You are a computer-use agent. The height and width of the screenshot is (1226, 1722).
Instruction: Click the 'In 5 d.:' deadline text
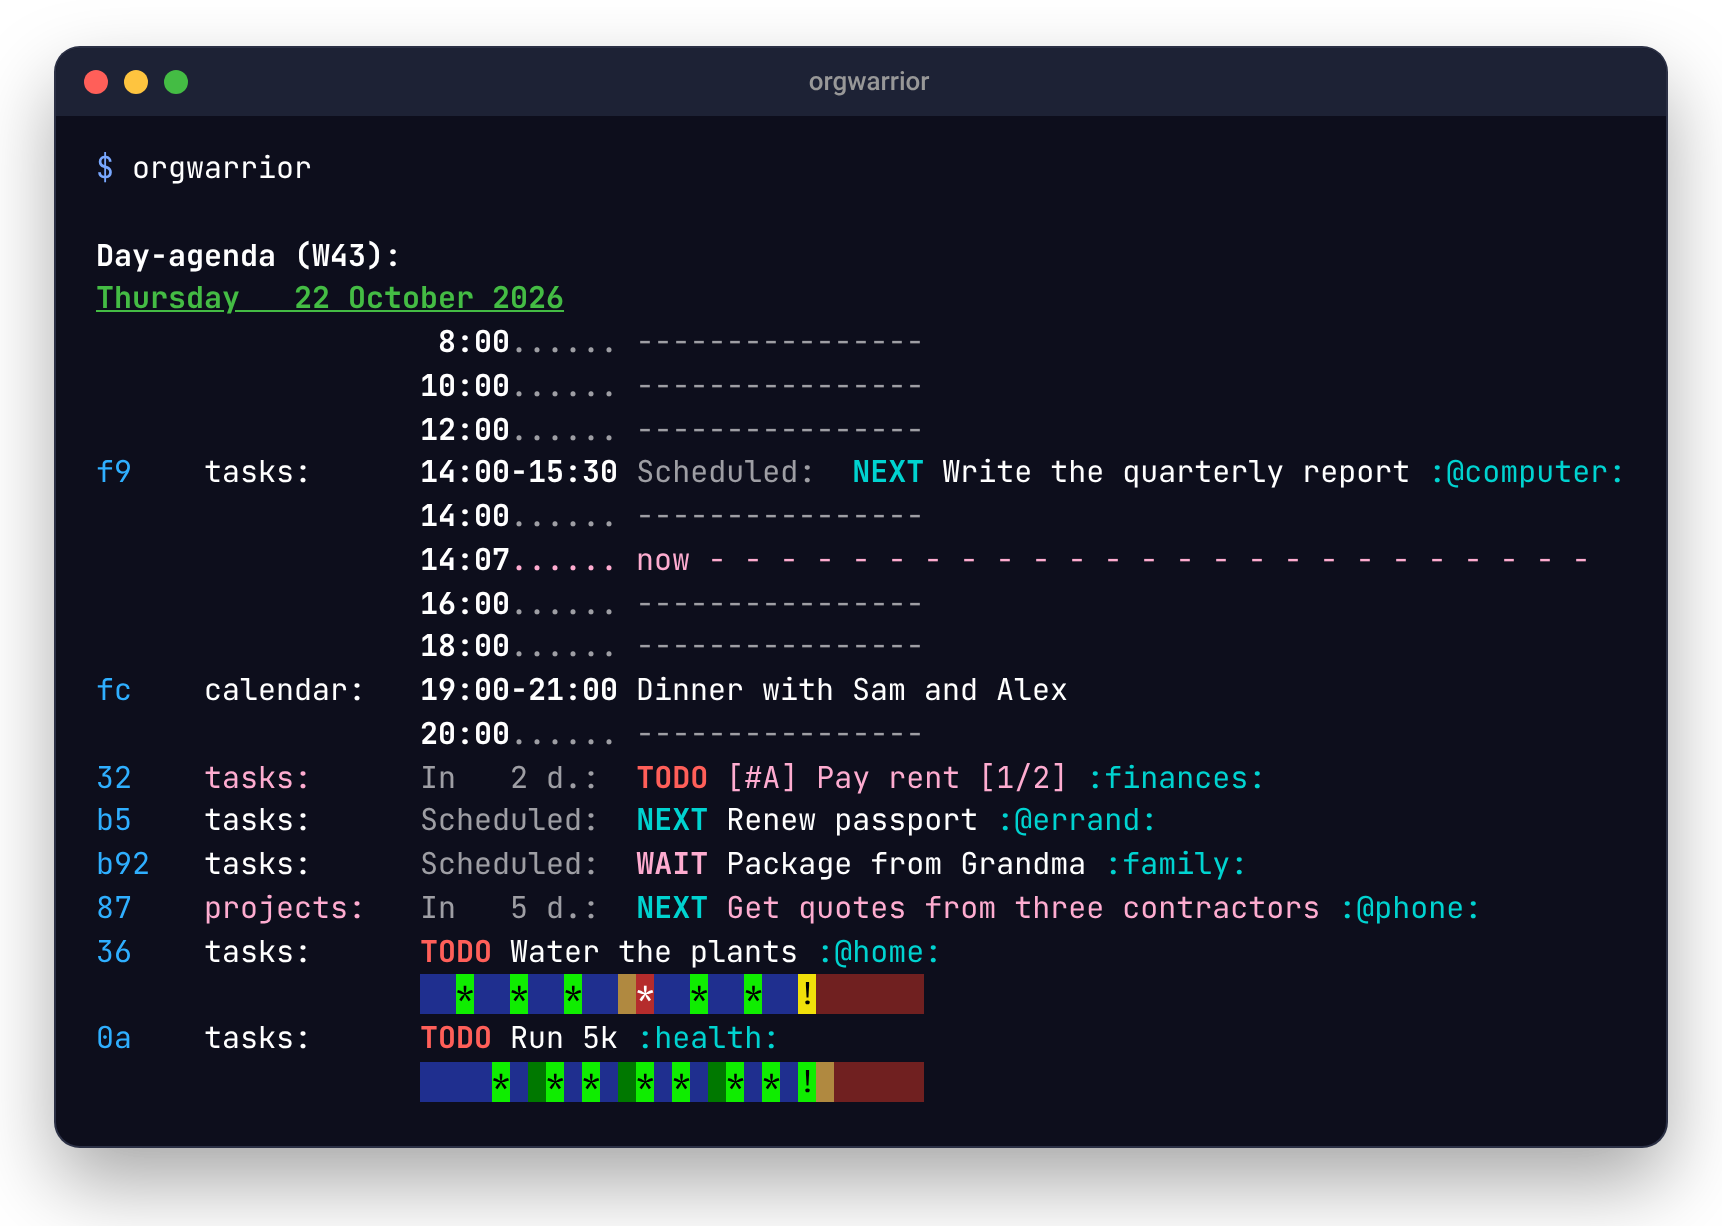510,908
